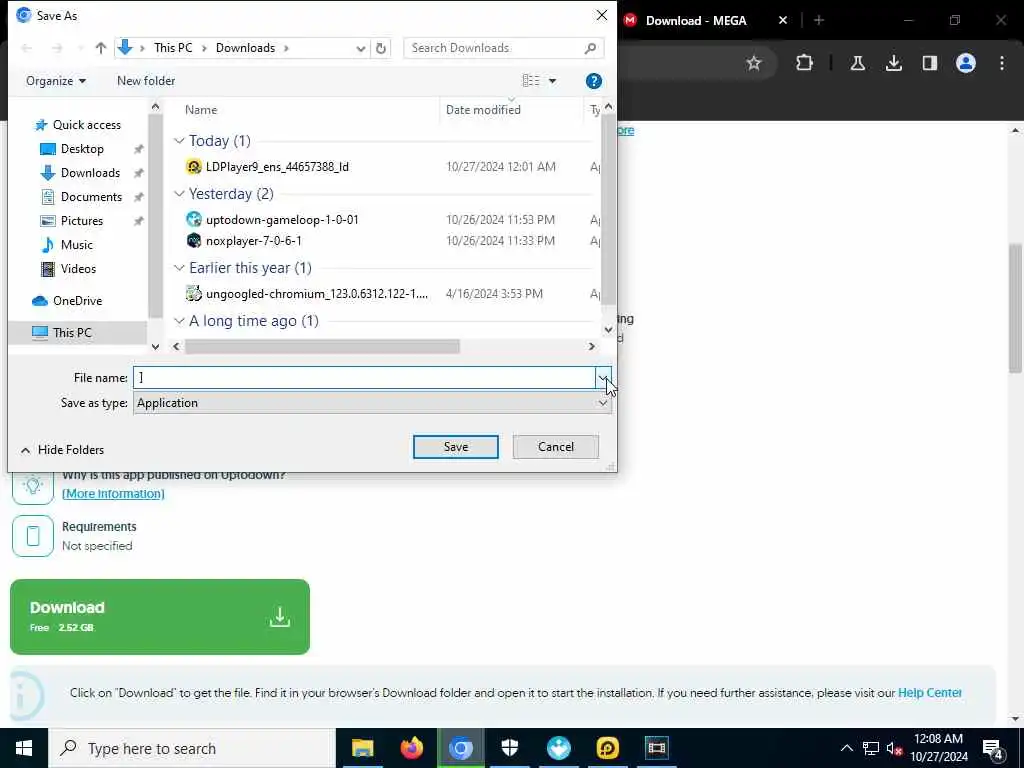This screenshot has height=768, width=1024.
Task: Open the Organize menu
Action: coord(56,81)
